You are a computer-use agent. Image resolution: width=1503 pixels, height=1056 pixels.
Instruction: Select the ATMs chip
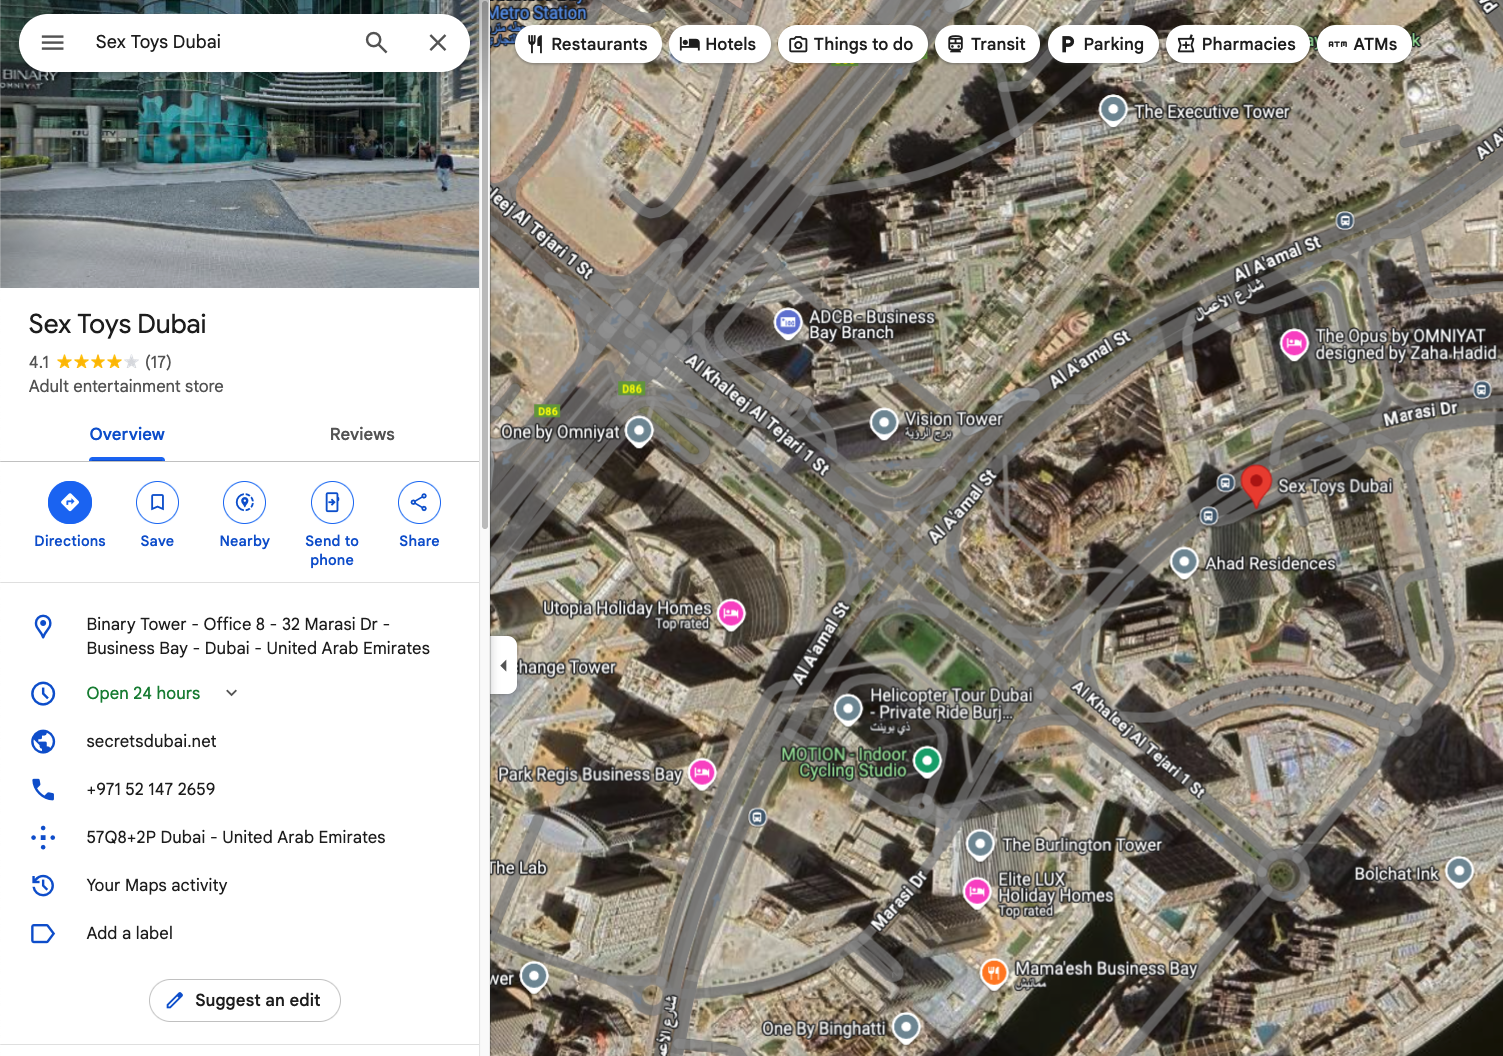point(1364,44)
